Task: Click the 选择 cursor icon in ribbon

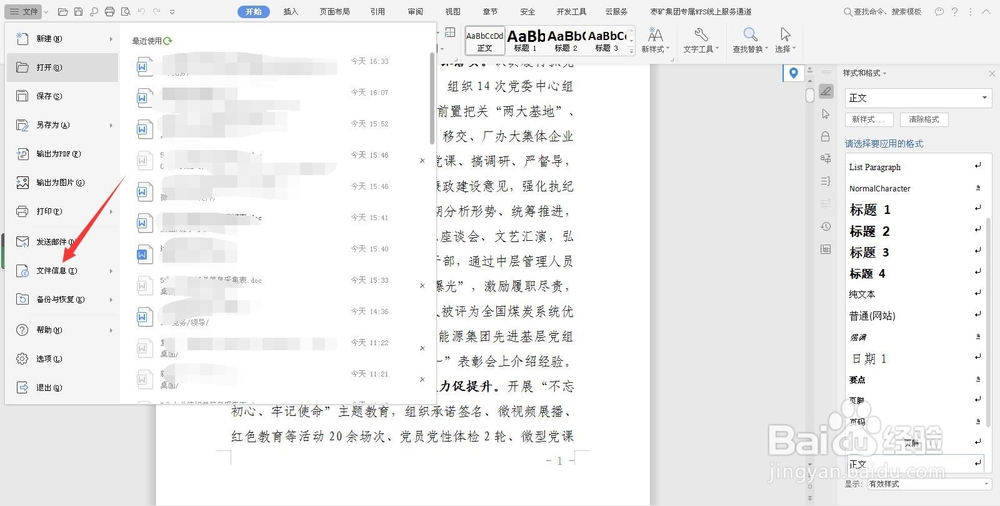Action: pos(785,34)
